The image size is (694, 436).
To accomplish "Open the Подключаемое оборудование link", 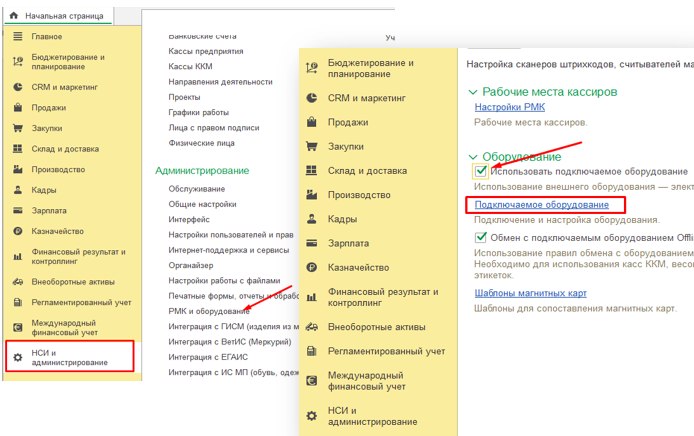I will [542, 204].
